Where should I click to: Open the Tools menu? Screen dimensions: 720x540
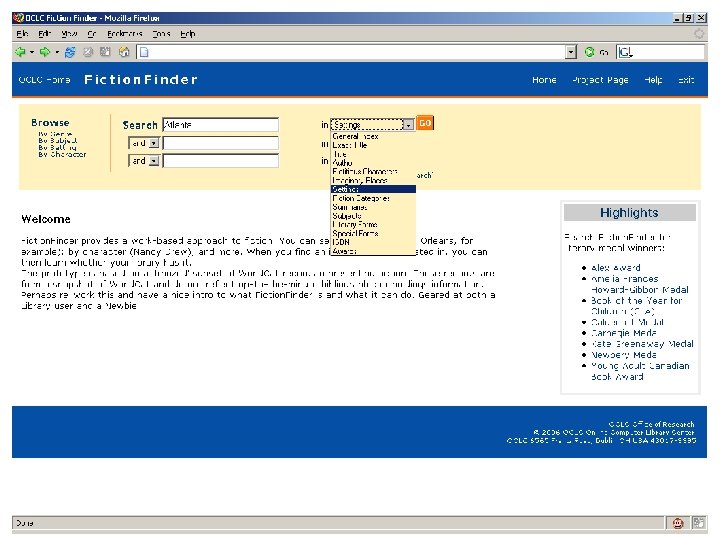(x=161, y=34)
